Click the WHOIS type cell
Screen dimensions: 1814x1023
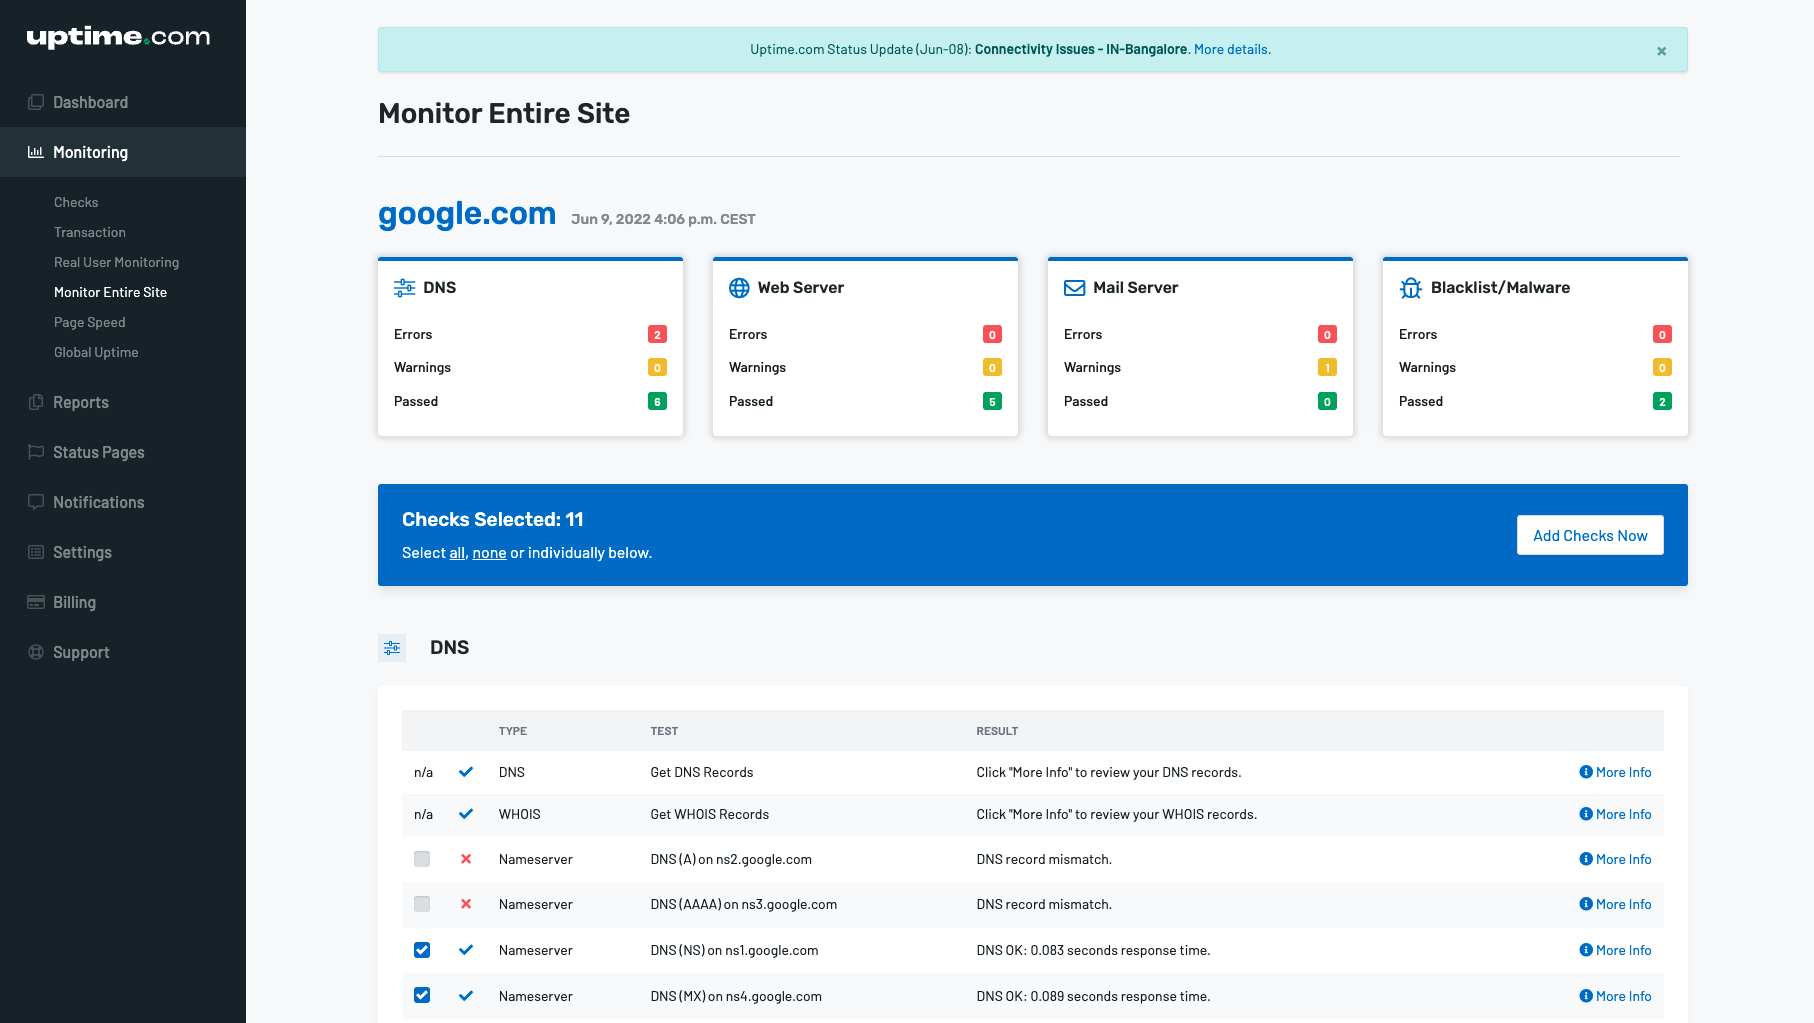pos(520,814)
